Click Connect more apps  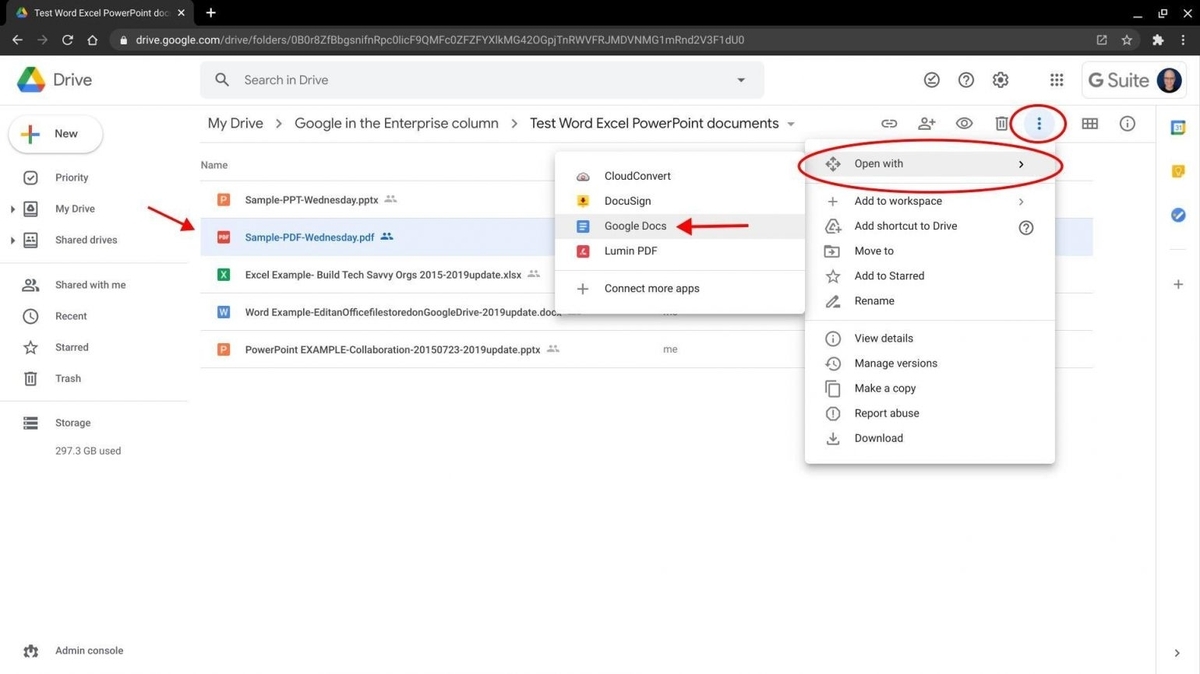click(651, 288)
